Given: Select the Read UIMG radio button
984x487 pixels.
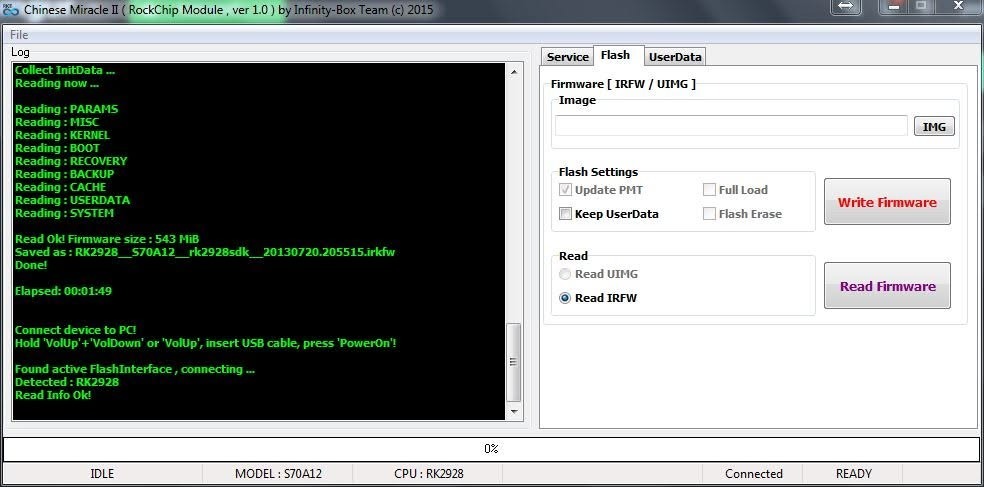Looking at the screenshot, I should [566, 274].
